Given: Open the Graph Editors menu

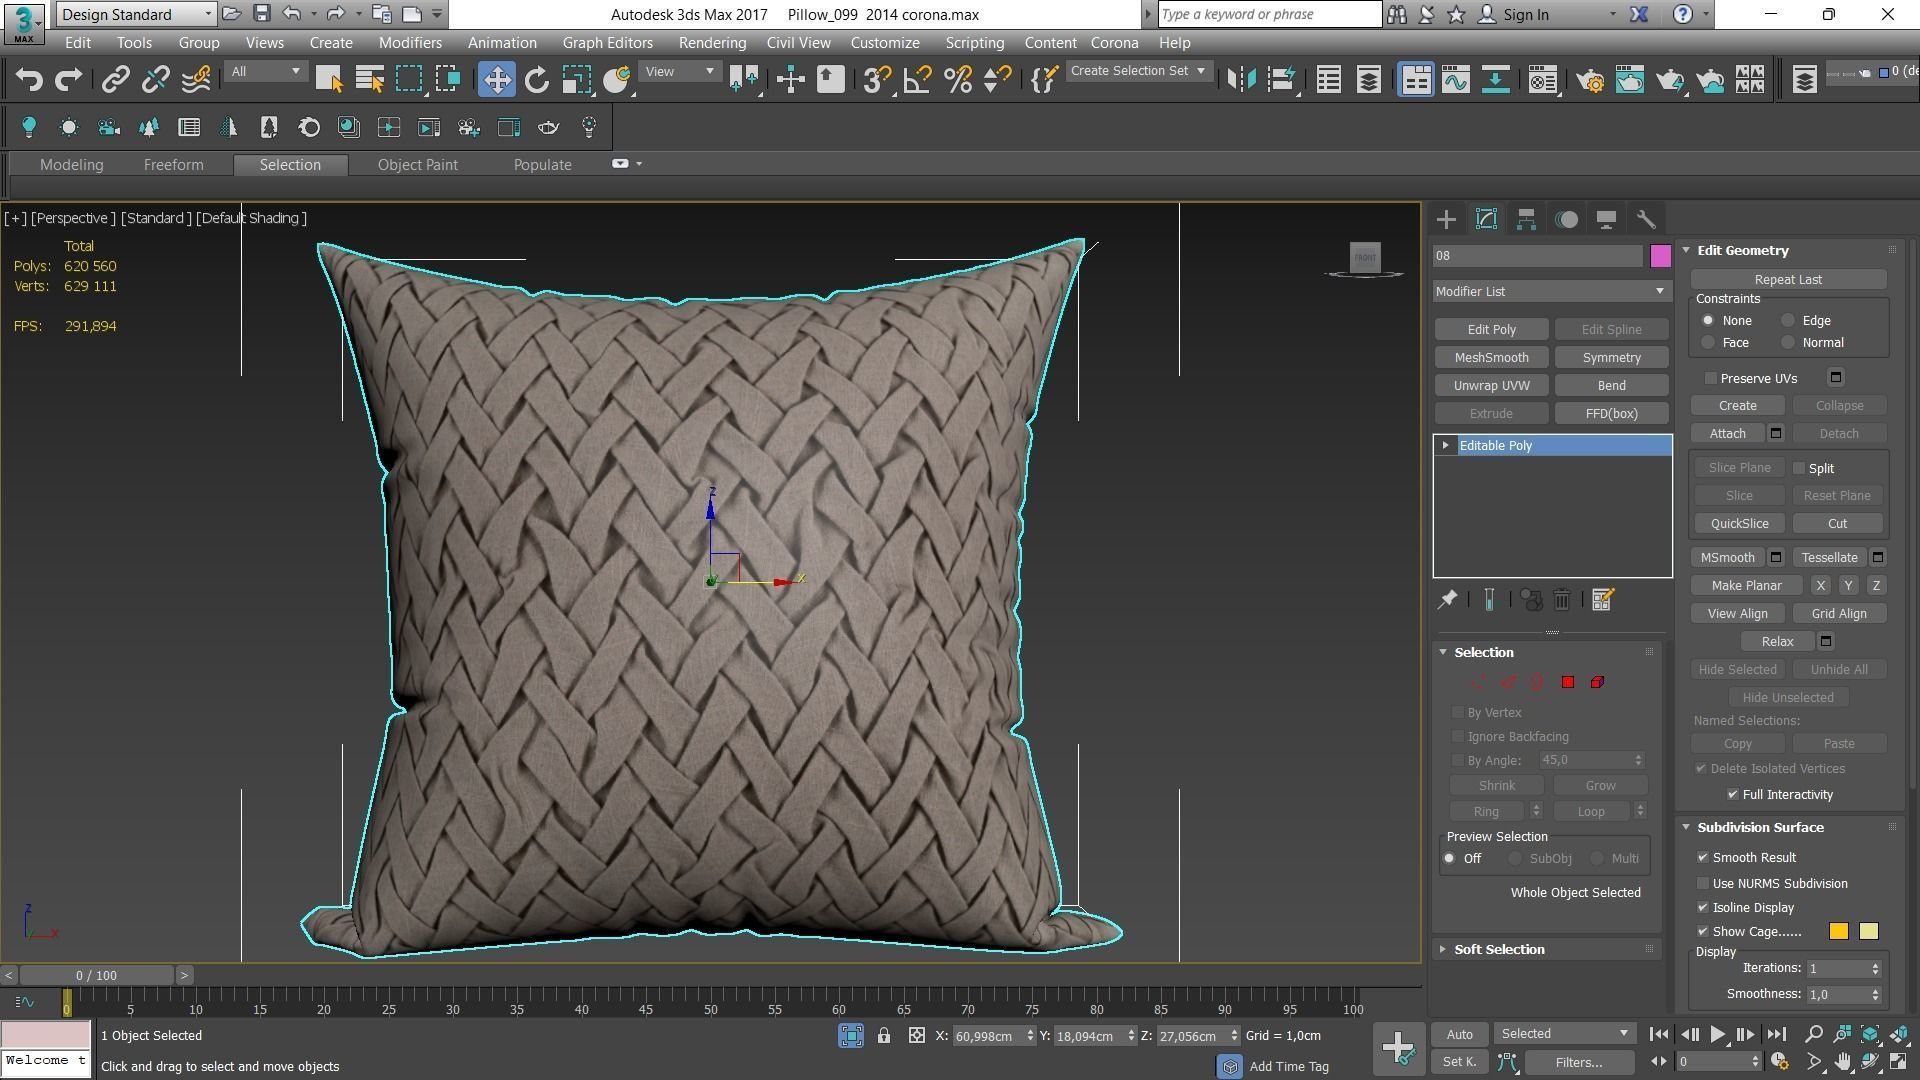Looking at the screenshot, I should (607, 43).
